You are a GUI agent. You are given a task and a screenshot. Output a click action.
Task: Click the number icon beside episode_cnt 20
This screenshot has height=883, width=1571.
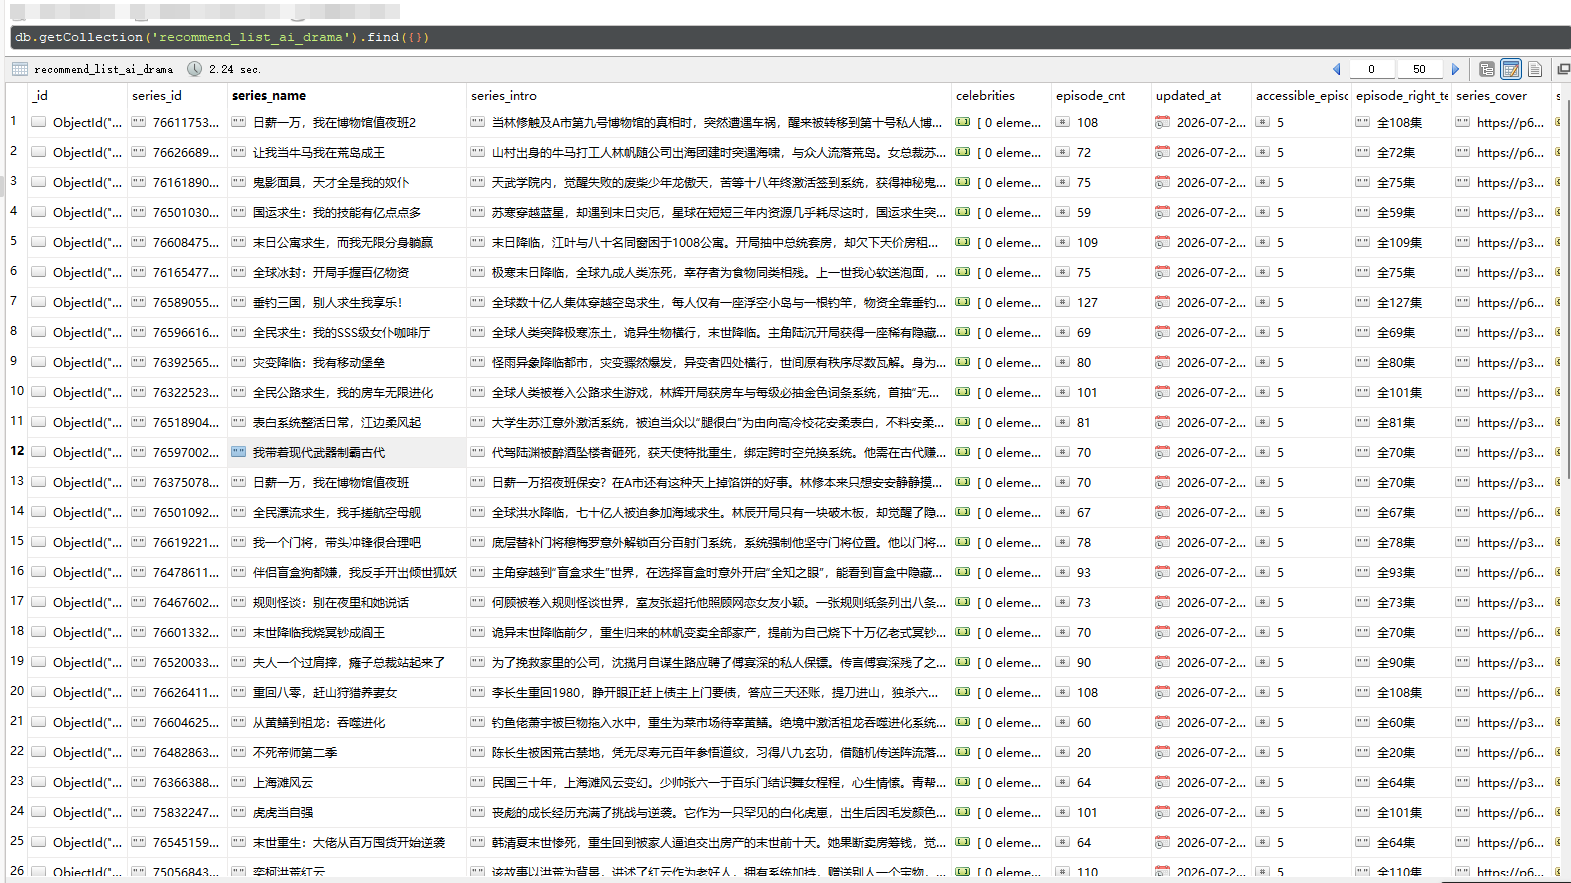pyautogui.click(x=1063, y=752)
